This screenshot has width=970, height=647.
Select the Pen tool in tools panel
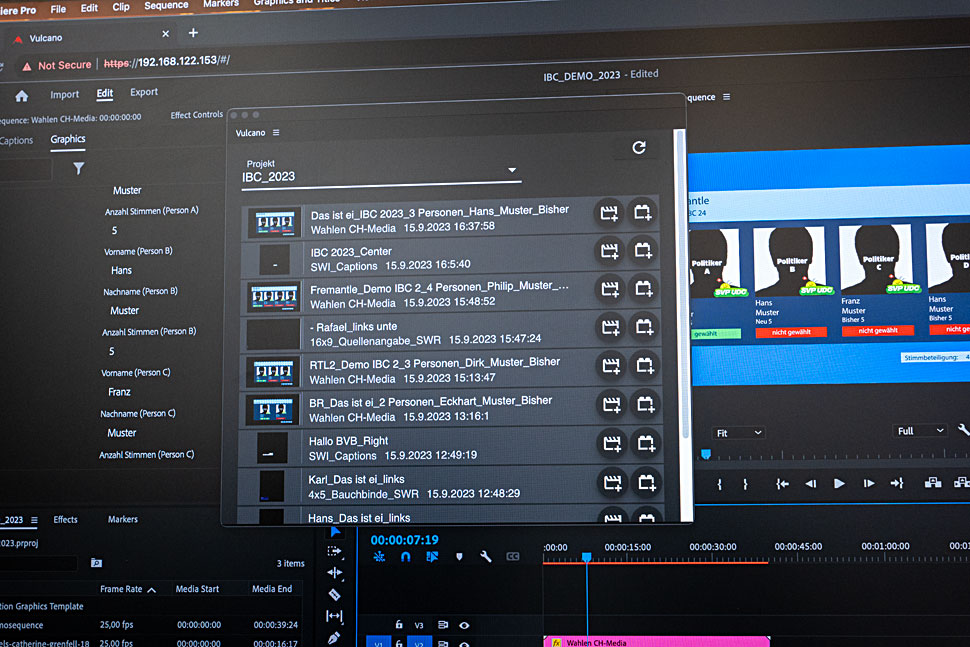point(334,638)
